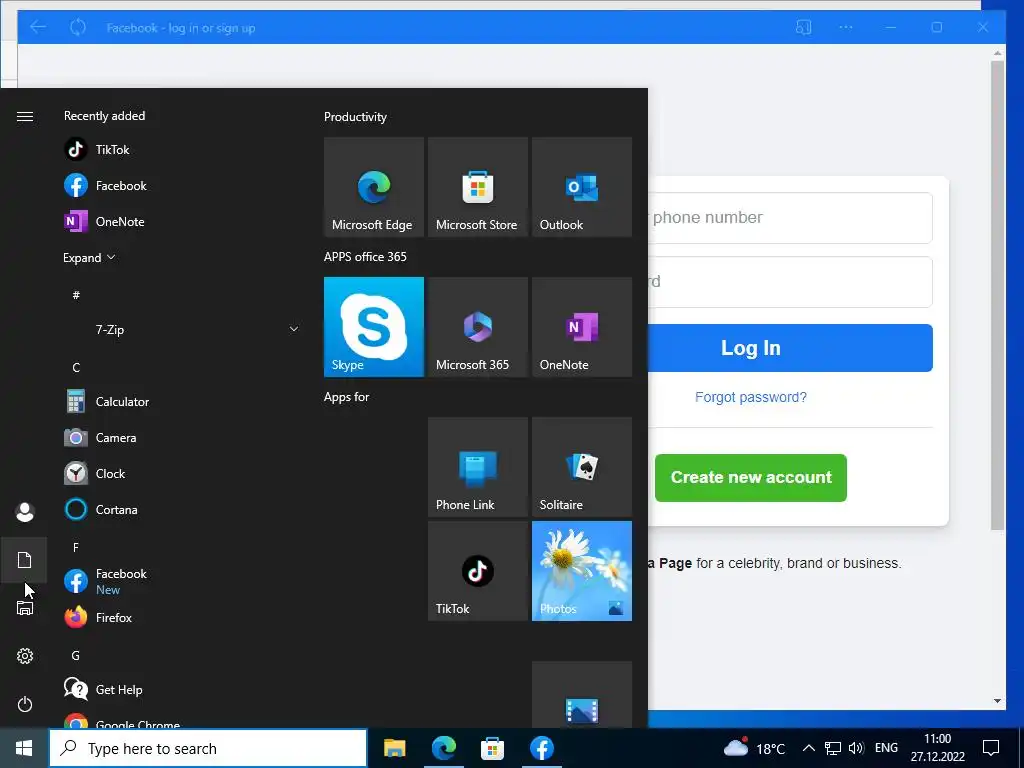The width and height of the screenshot is (1024, 768).
Task: Open Calculator app
Action: [x=181, y=402]
